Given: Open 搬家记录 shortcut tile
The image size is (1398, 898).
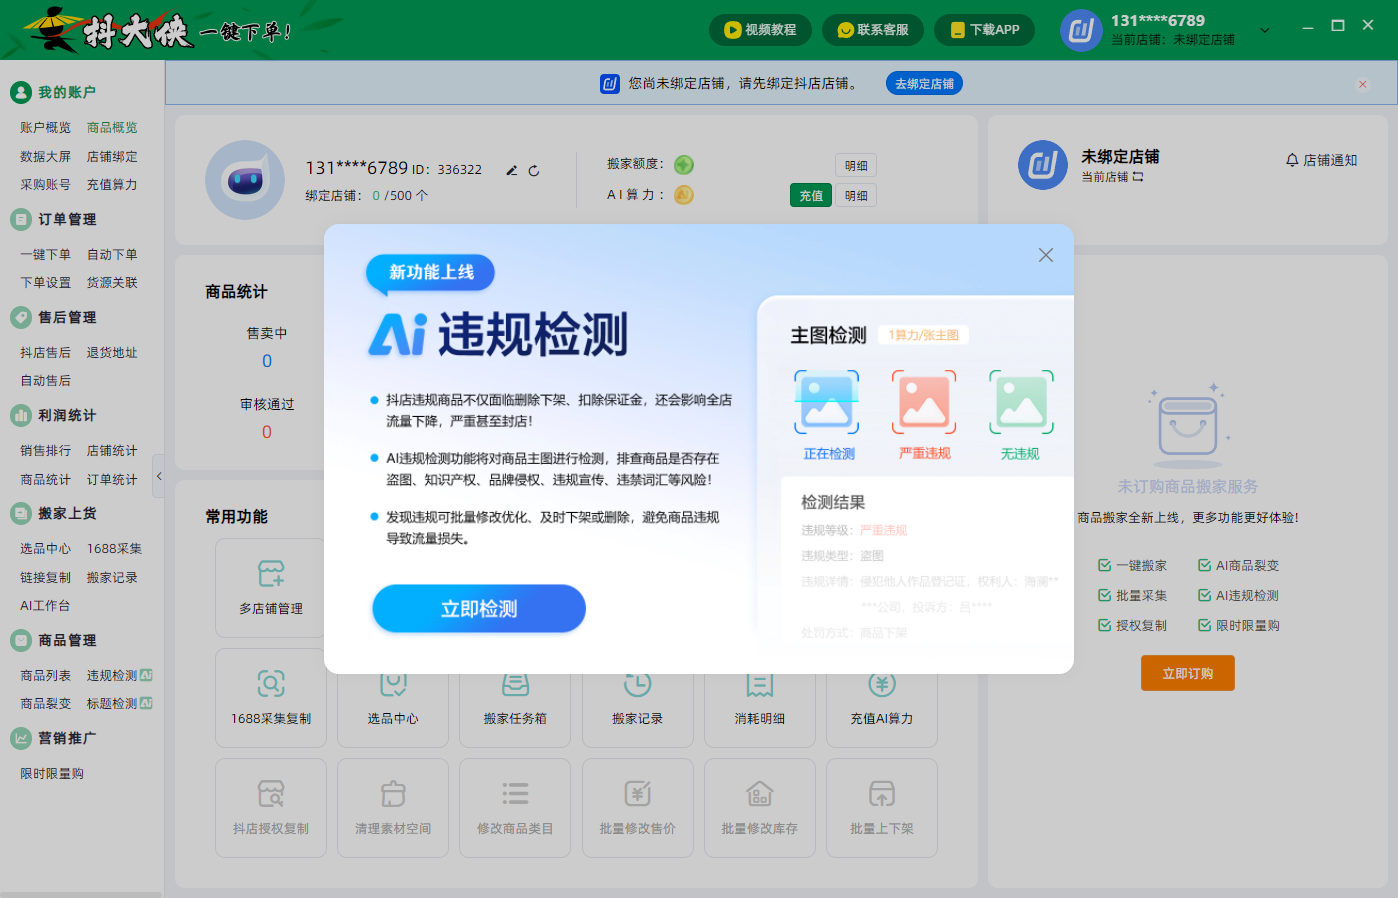Looking at the screenshot, I should click(638, 698).
